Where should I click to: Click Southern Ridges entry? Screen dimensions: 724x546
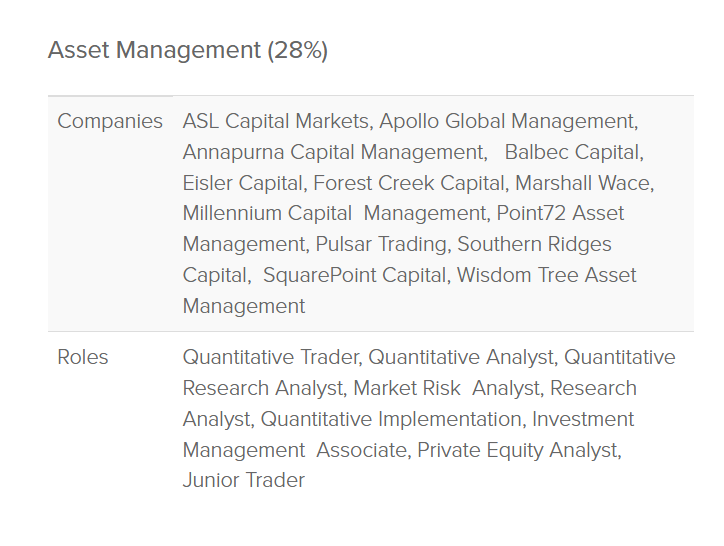[x=534, y=245]
